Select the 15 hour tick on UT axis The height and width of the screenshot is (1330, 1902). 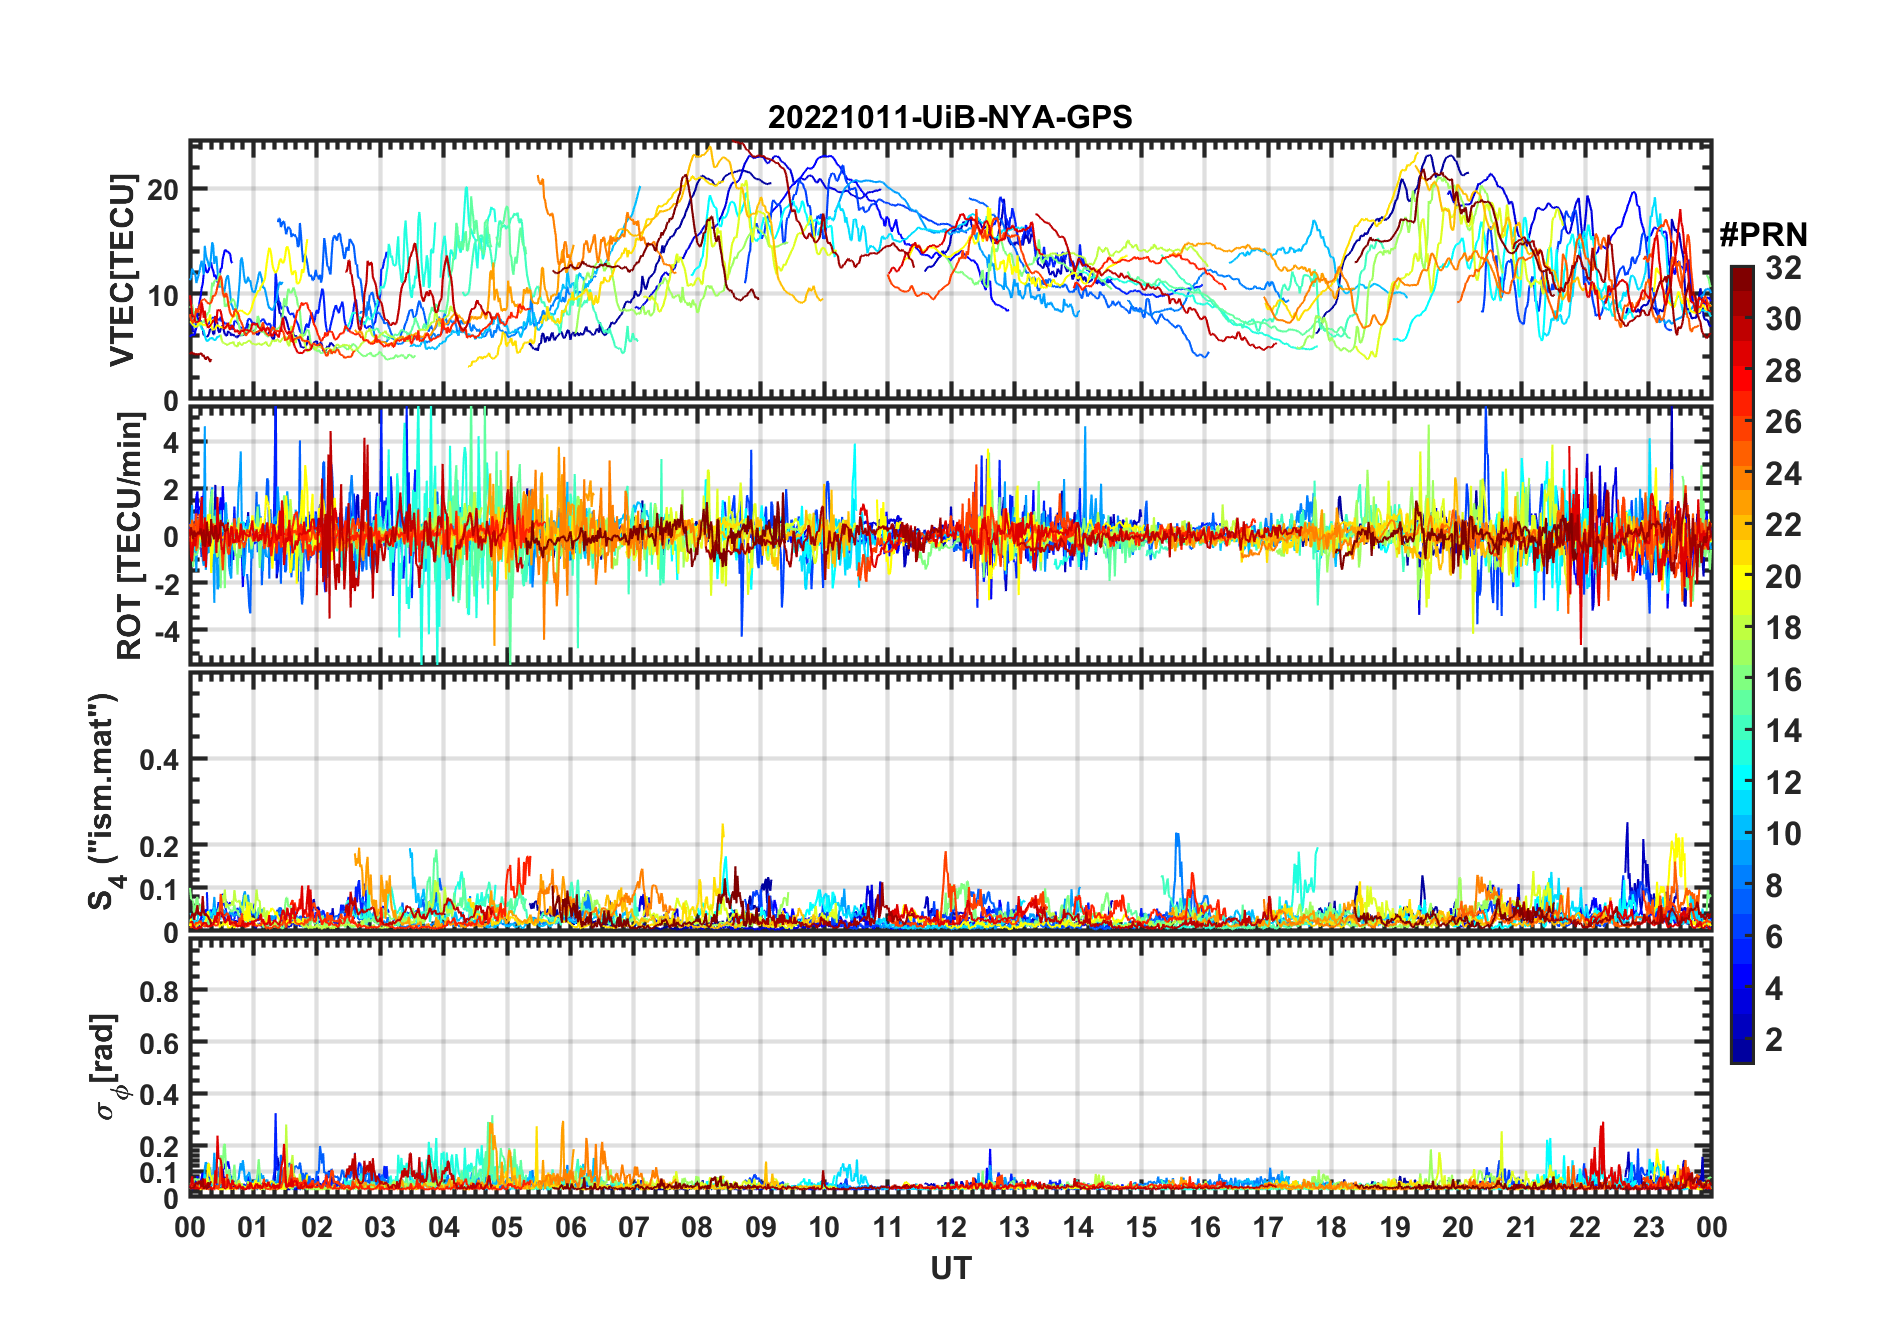click(1141, 1227)
